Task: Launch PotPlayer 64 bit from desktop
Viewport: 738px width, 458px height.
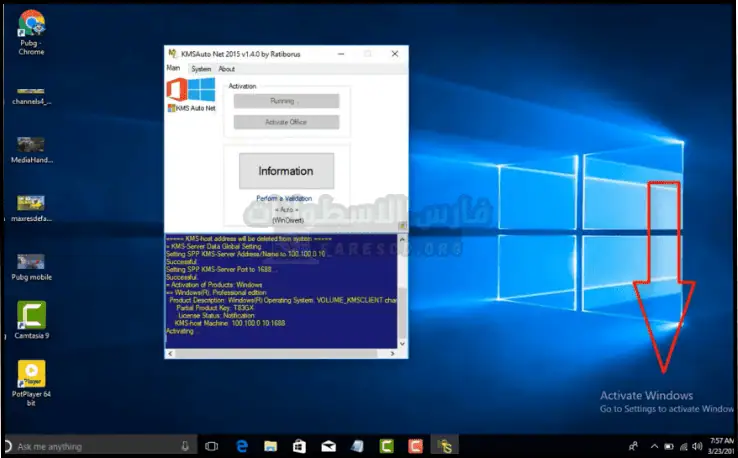Action: (x=31, y=377)
